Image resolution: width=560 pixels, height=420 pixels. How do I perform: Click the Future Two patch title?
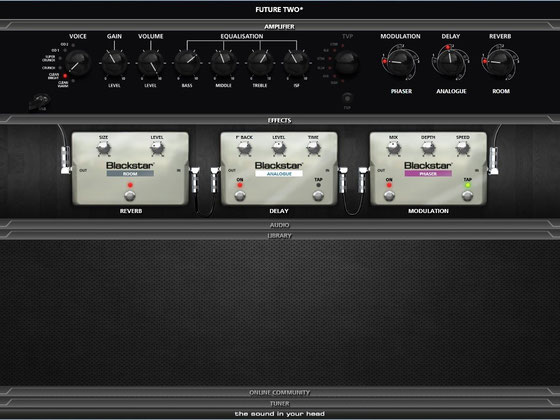coord(279,10)
